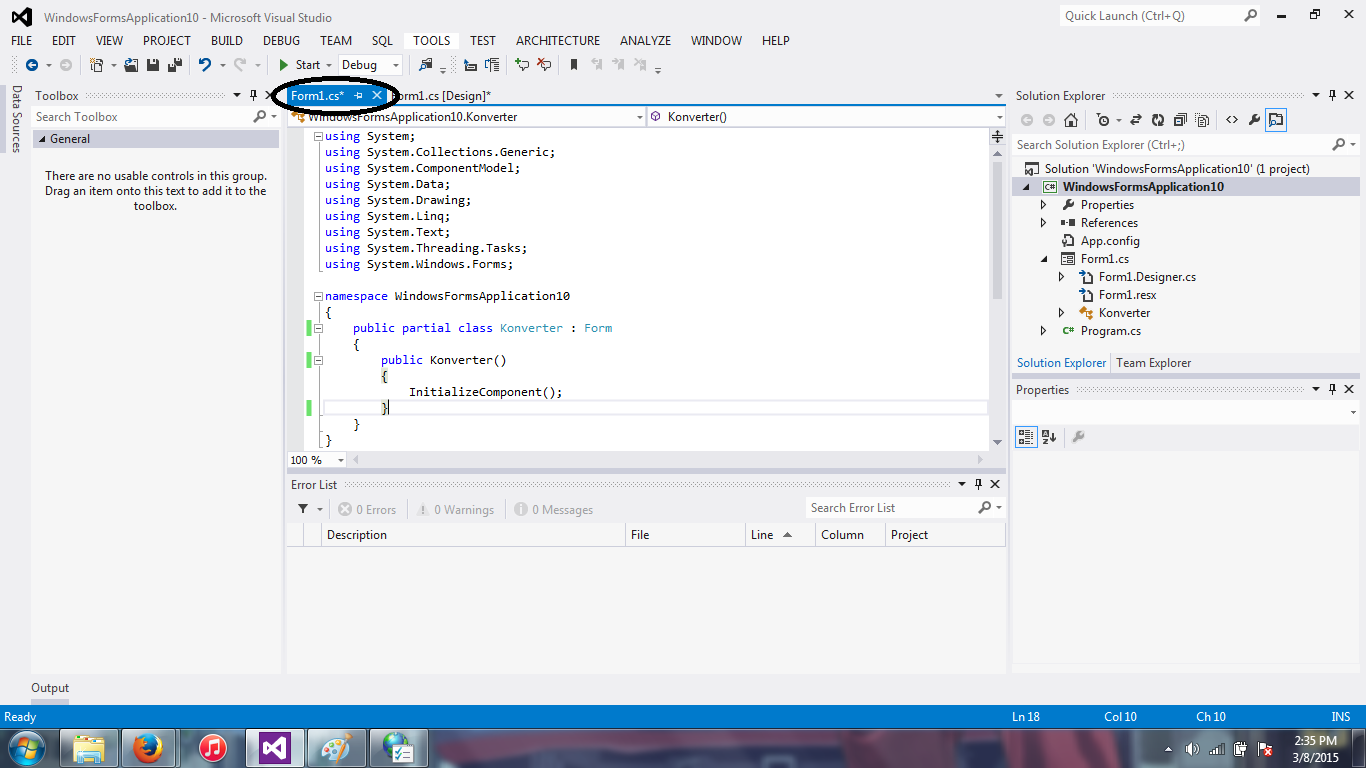The image size is (1366, 768).
Task: Undo the last action using toolbar arrow
Action: (x=205, y=65)
